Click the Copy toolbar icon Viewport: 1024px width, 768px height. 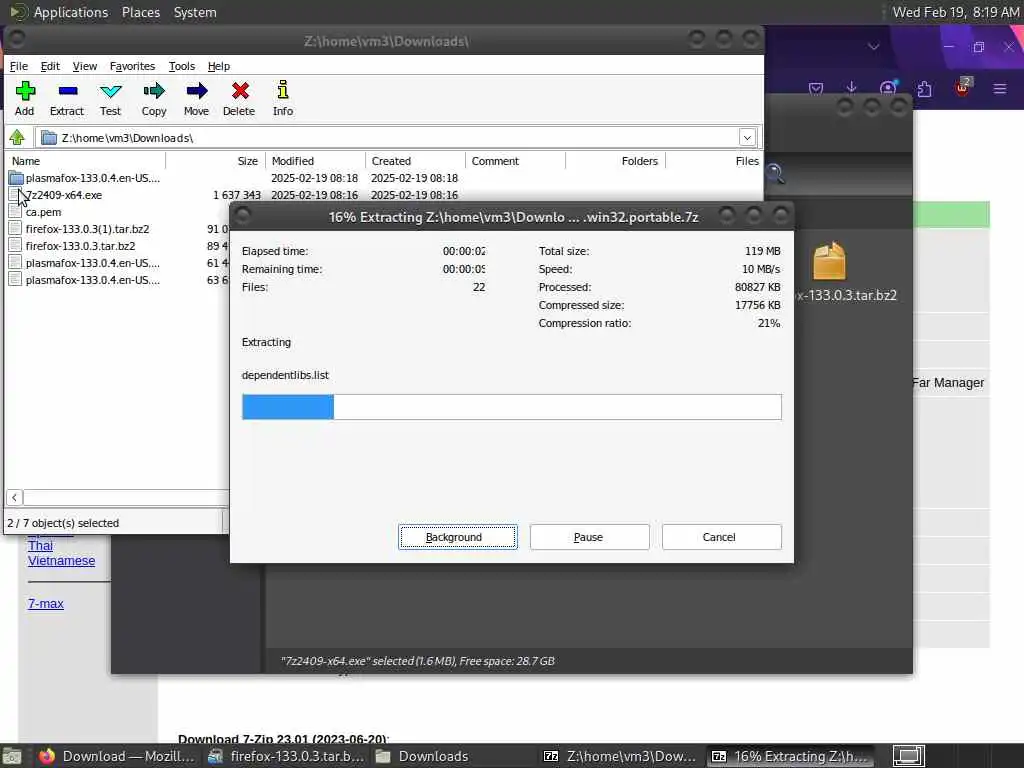[x=154, y=91]
